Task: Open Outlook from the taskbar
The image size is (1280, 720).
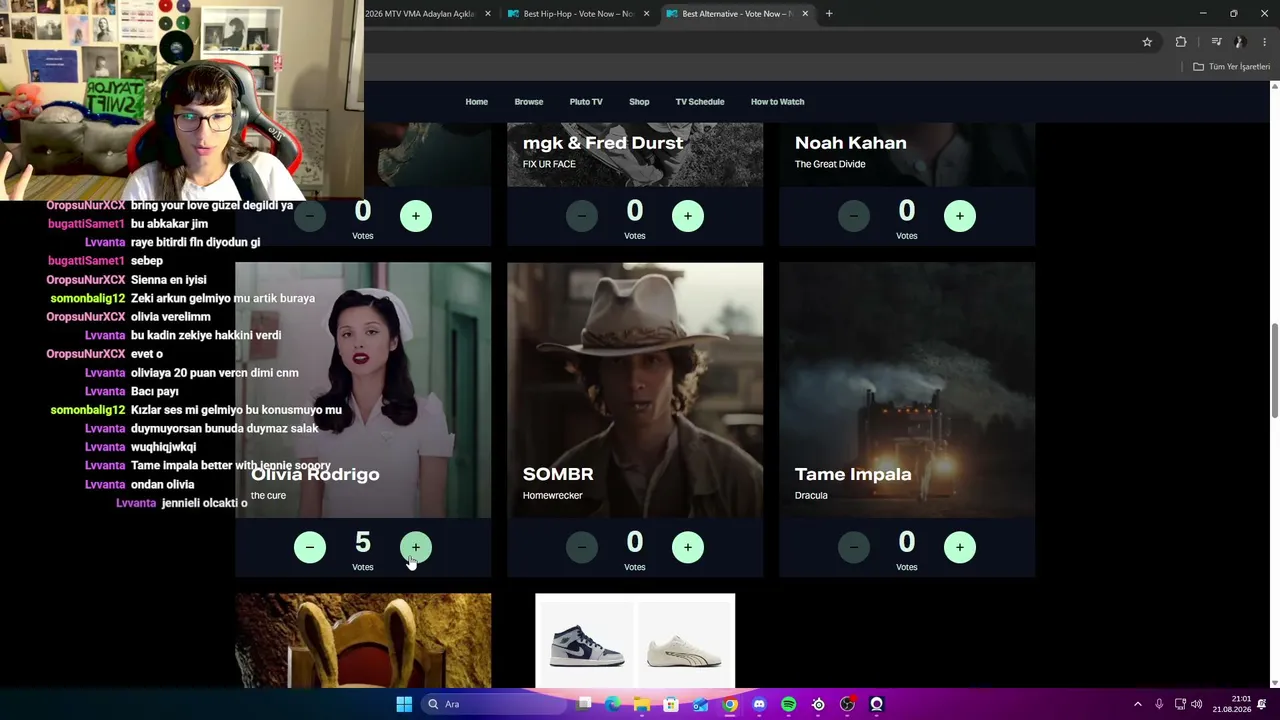Action: [700, 704]
